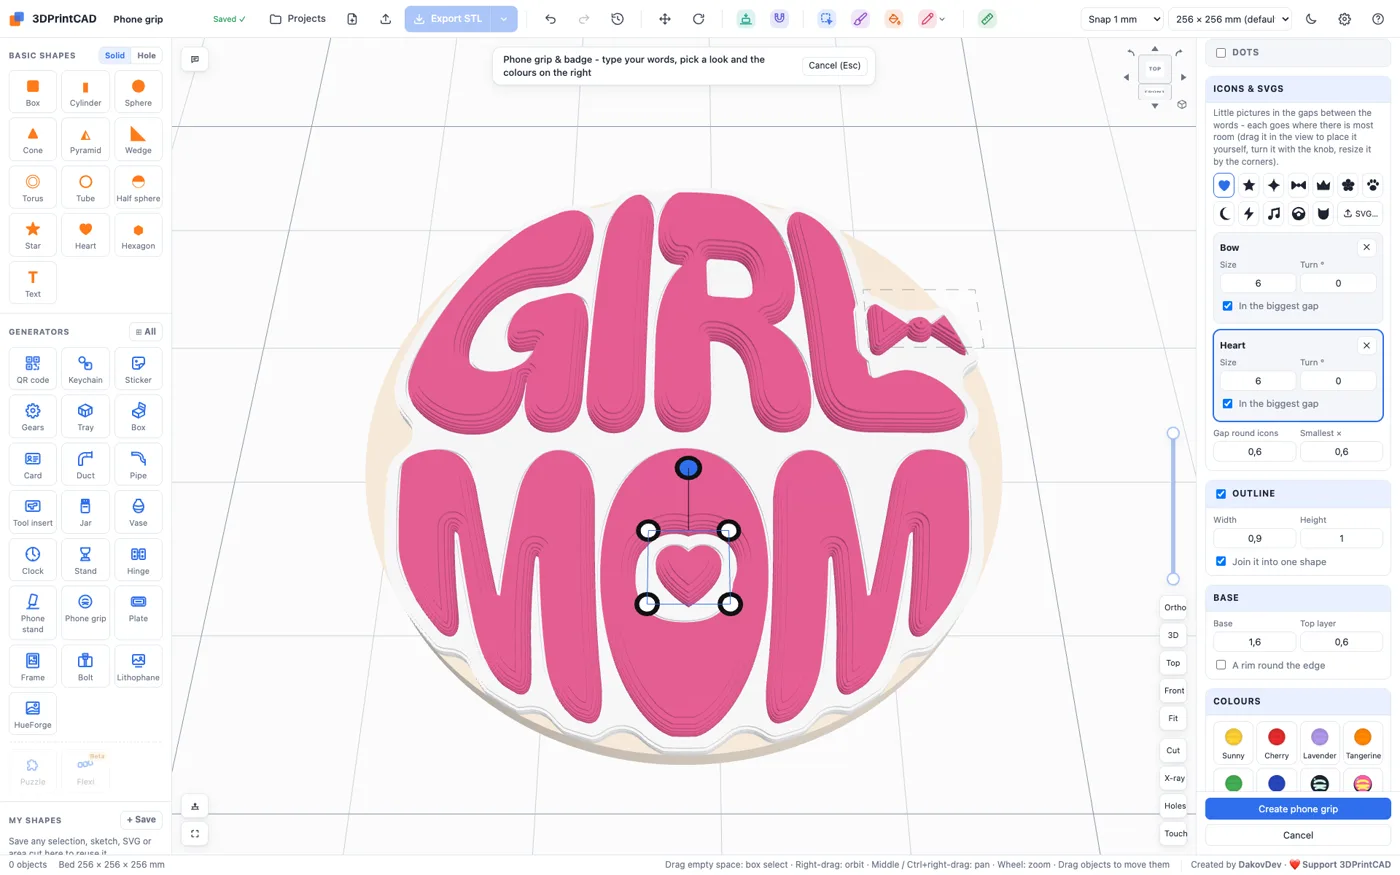Viewport: 1400px width, 875px height.
Task: Choose the crescent moon icon
Action: coord(1224,213)
